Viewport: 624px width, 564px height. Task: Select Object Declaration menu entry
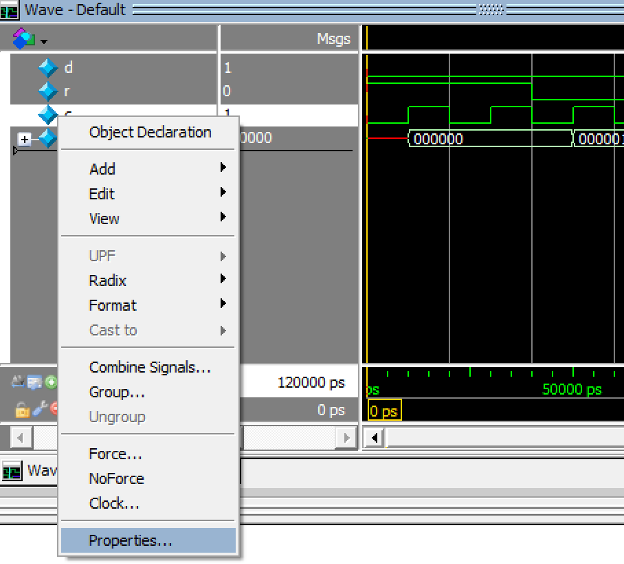pyautogui.click(x=150, y=132)
